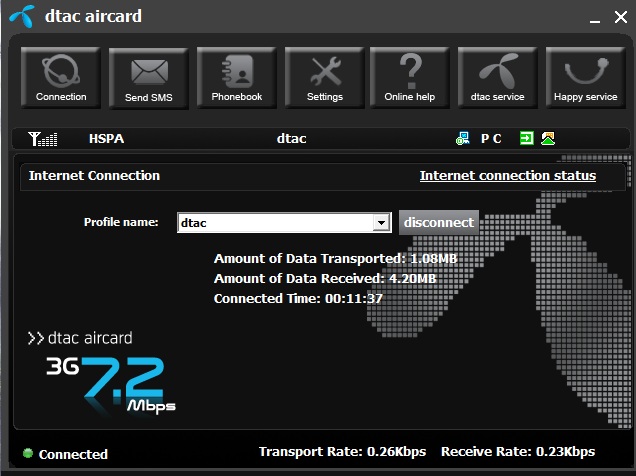636x476 pixels.
Task: Click Transport Rate: 0.26Kbps
Action: [x=342, y=452]
